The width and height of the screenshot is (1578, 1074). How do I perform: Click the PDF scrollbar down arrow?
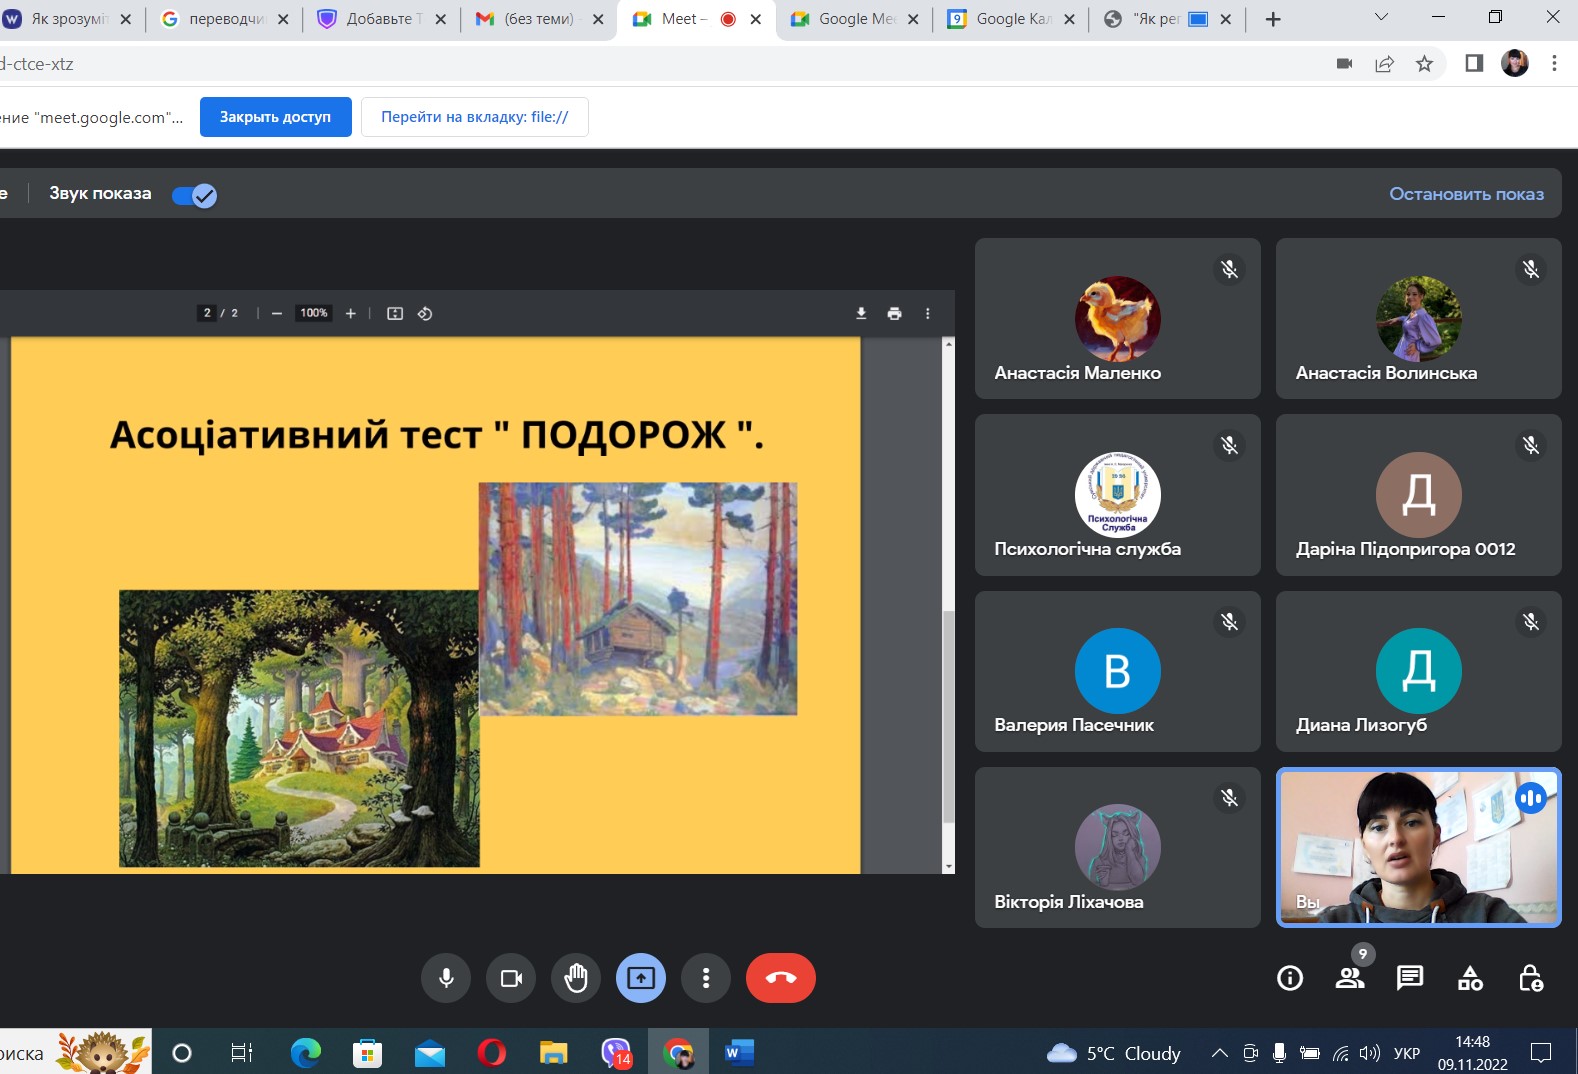tap(948, 866)
